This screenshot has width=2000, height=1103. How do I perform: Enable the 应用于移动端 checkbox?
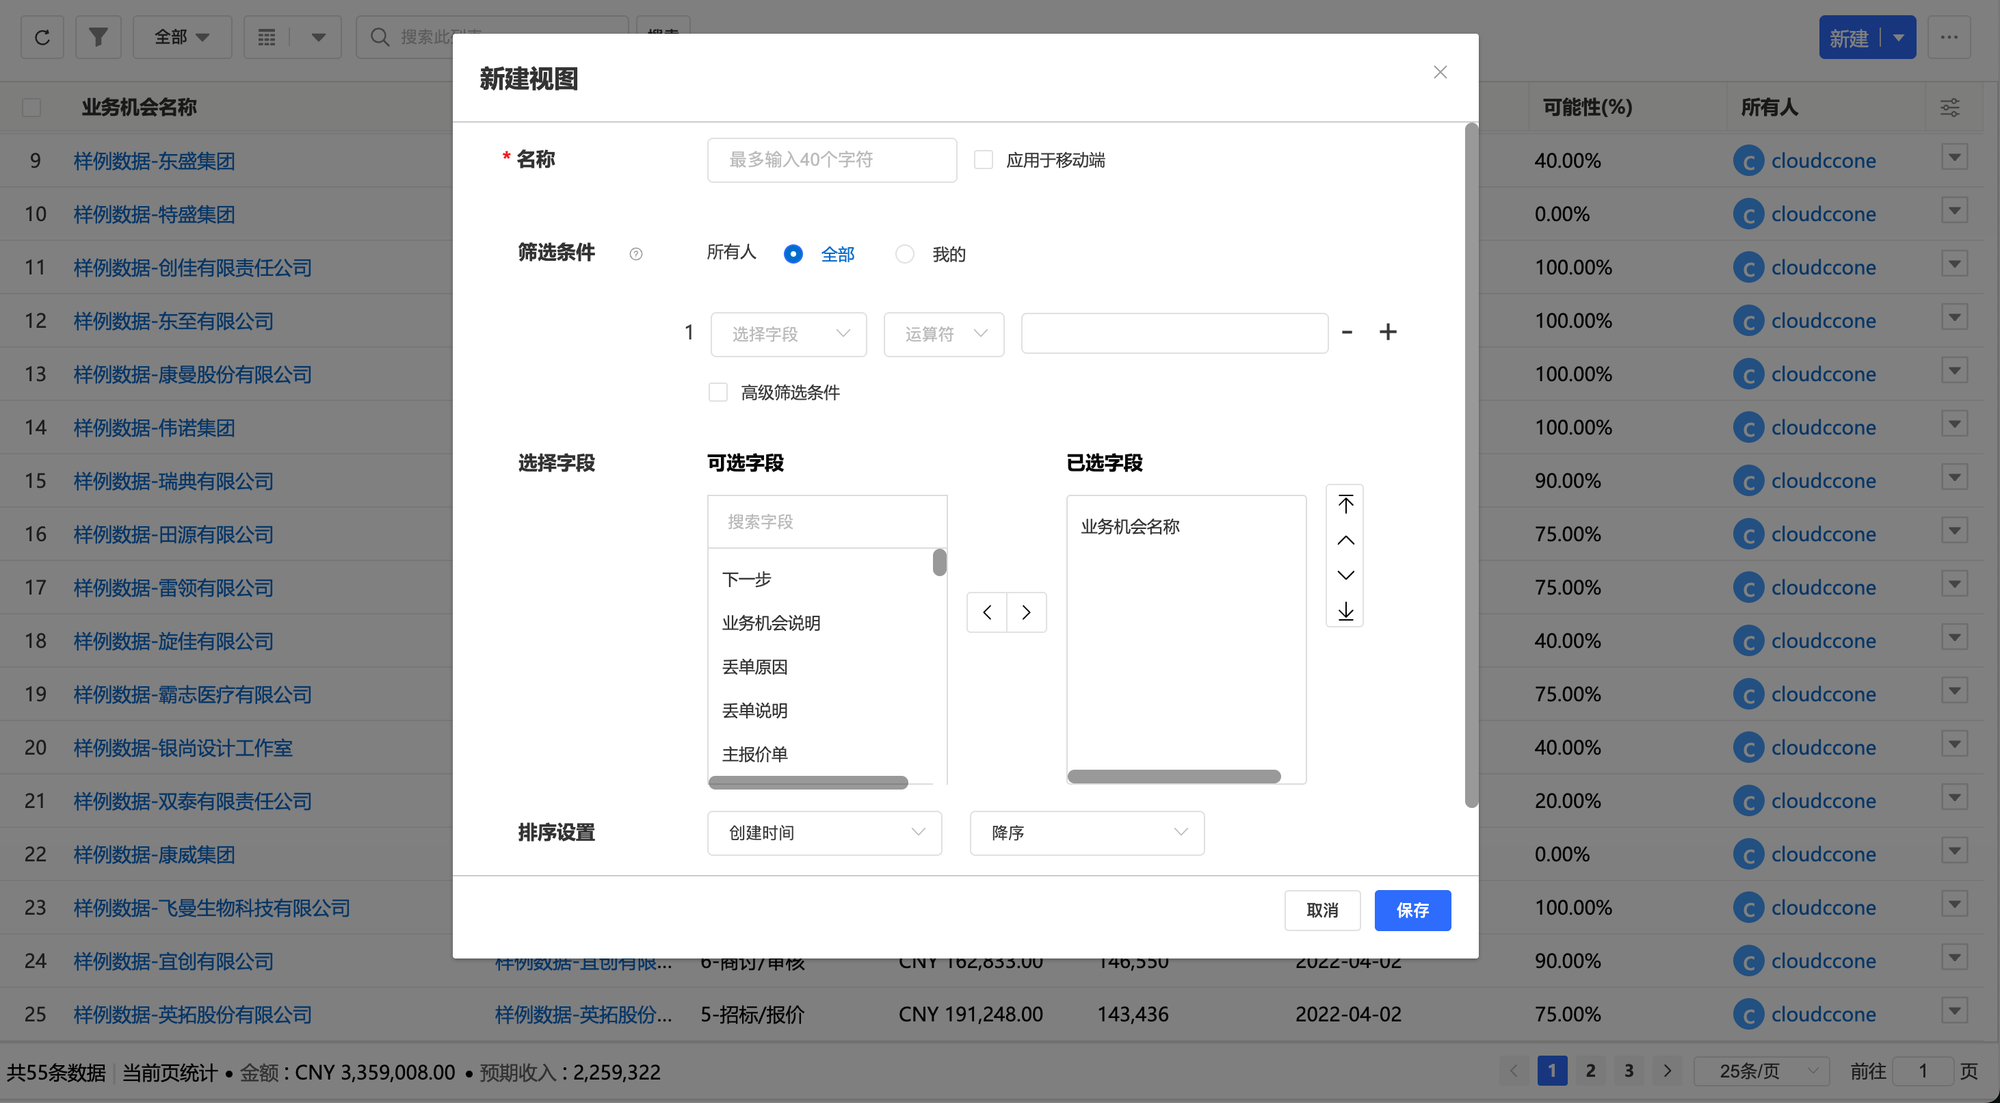[x=984, y=160]
